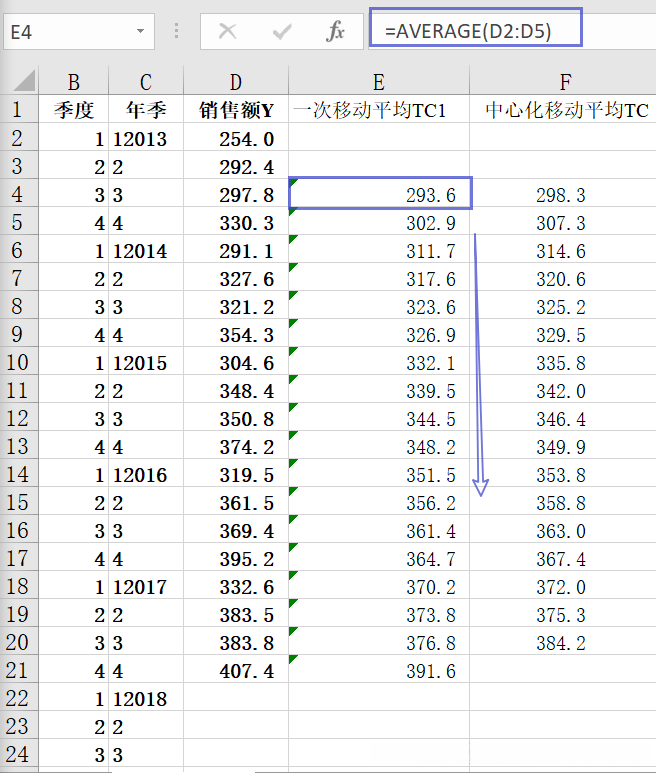Select sales cell 354.3
656x773 pixels.
(236, 334)
